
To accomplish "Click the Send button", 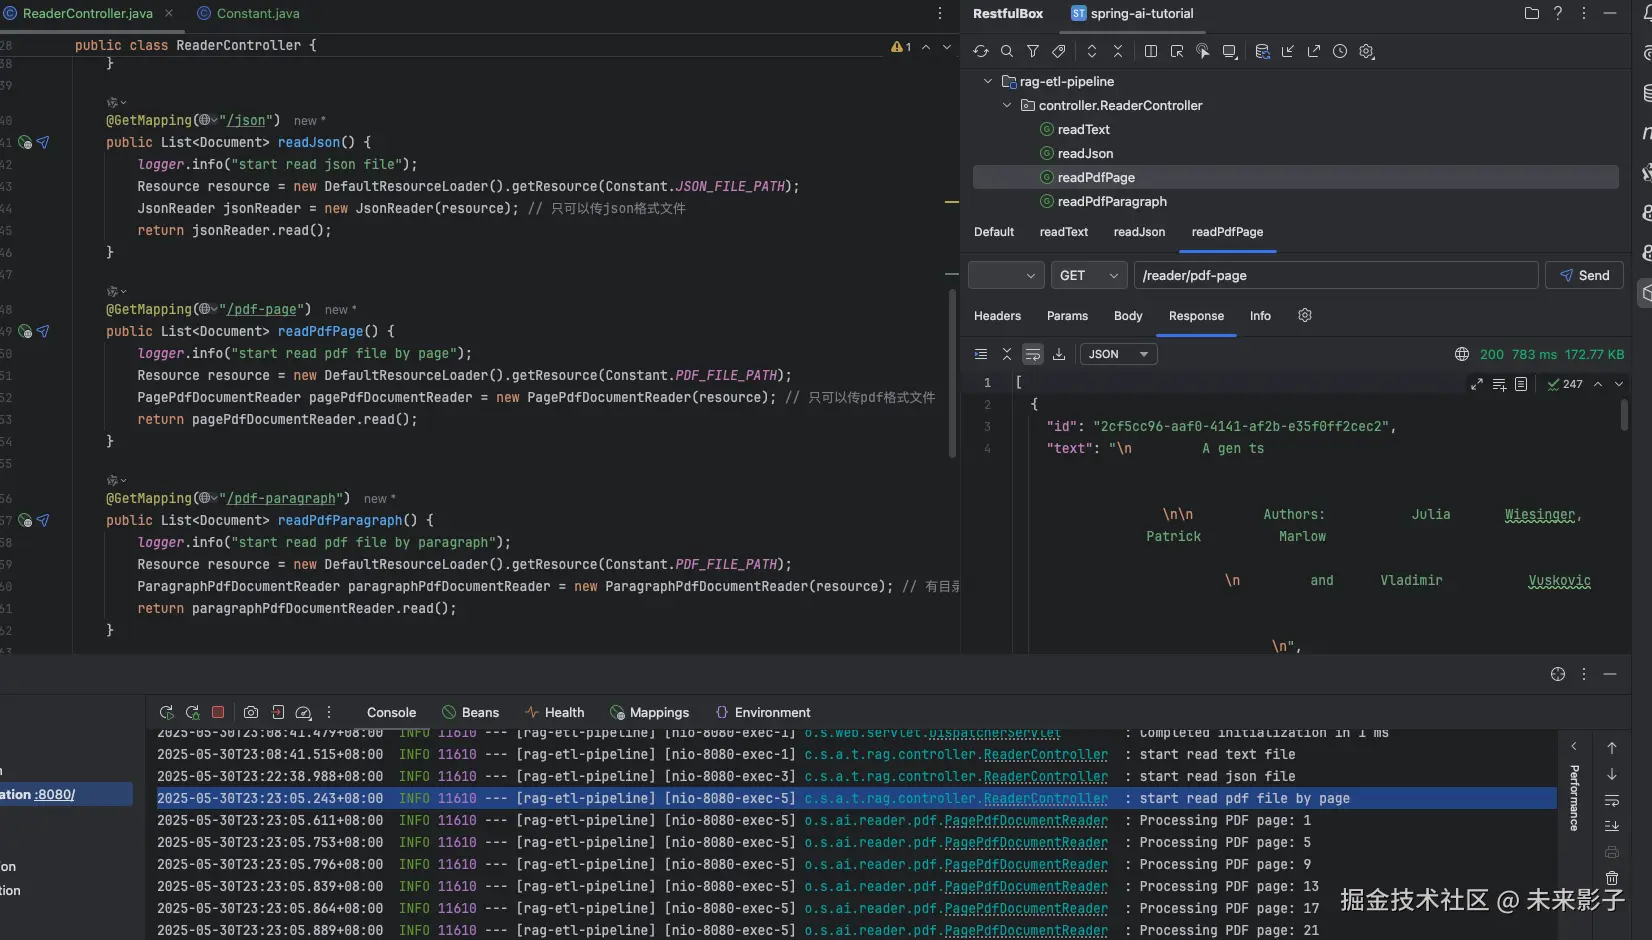I will (1584, 275).
